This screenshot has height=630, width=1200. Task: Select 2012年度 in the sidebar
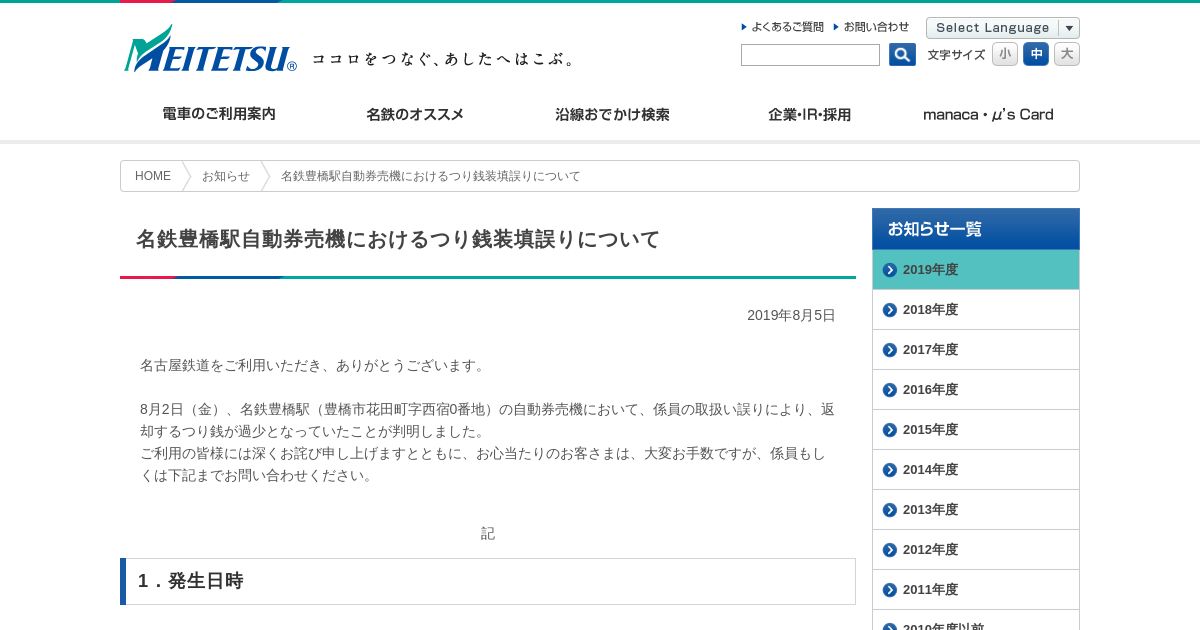[x=976, y=550]
